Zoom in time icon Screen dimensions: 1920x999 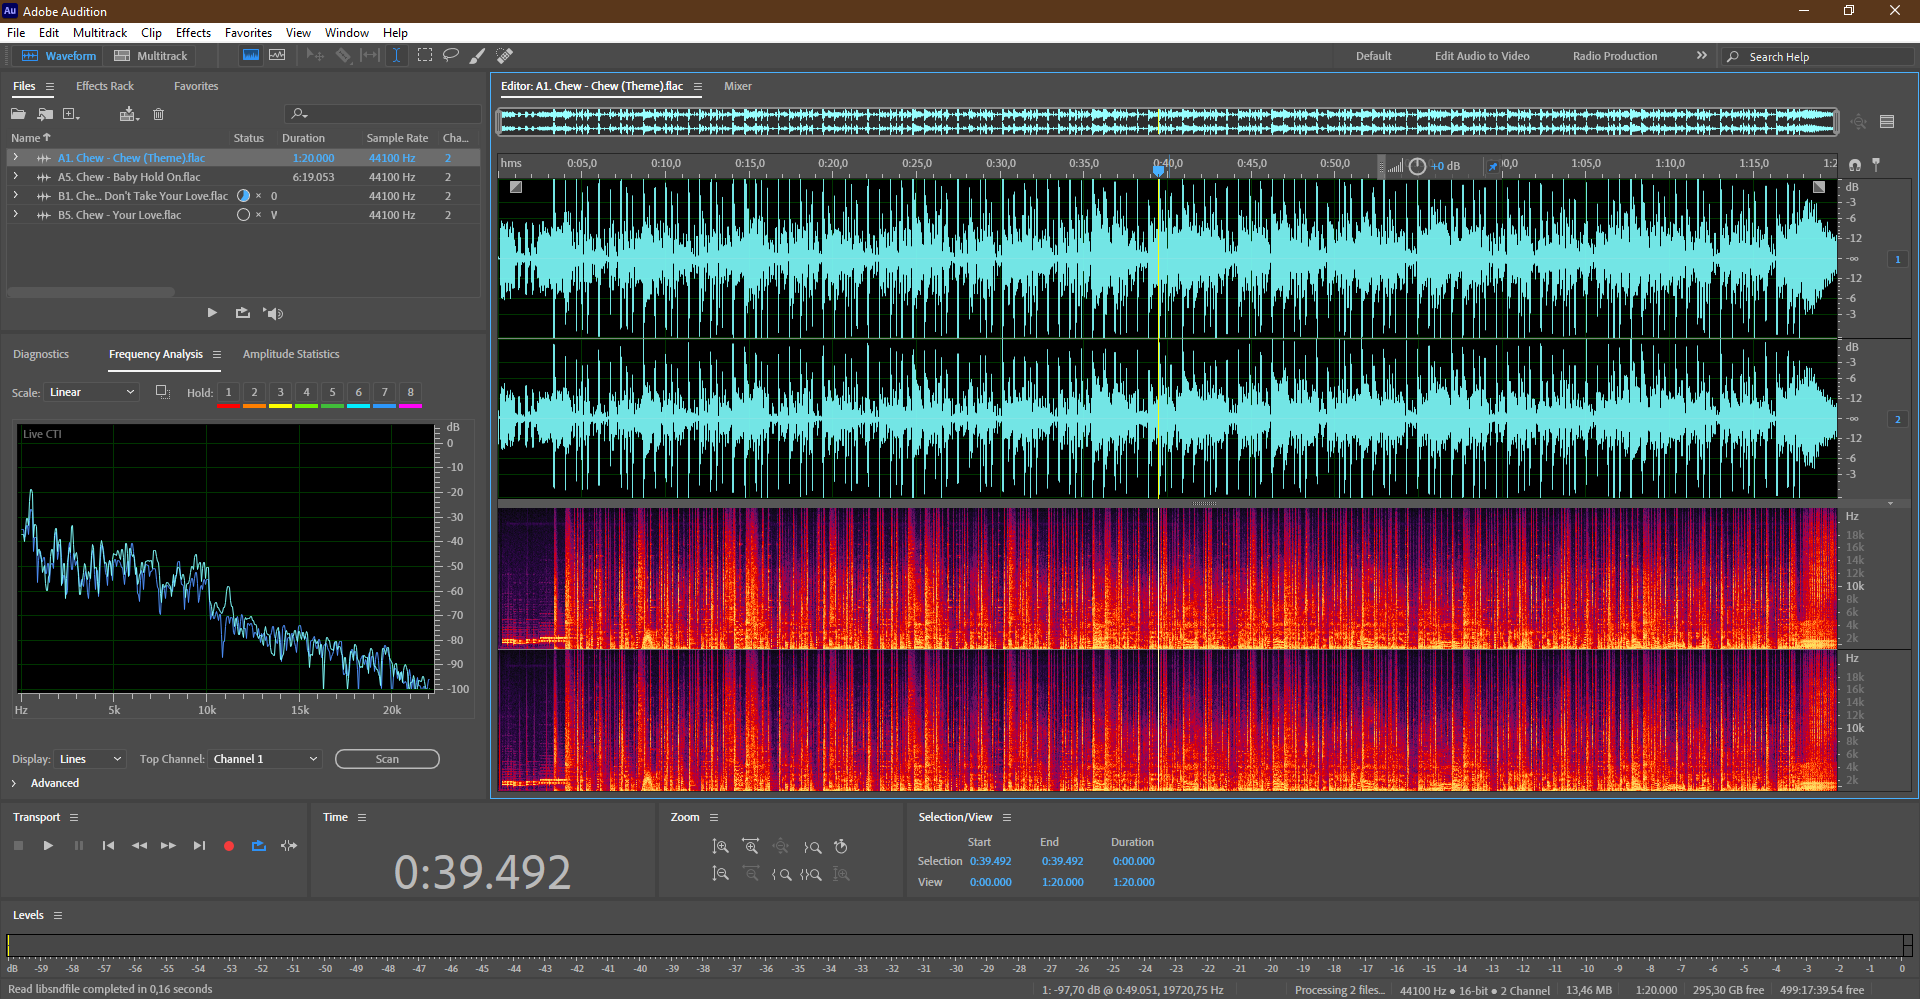point(751,847)
